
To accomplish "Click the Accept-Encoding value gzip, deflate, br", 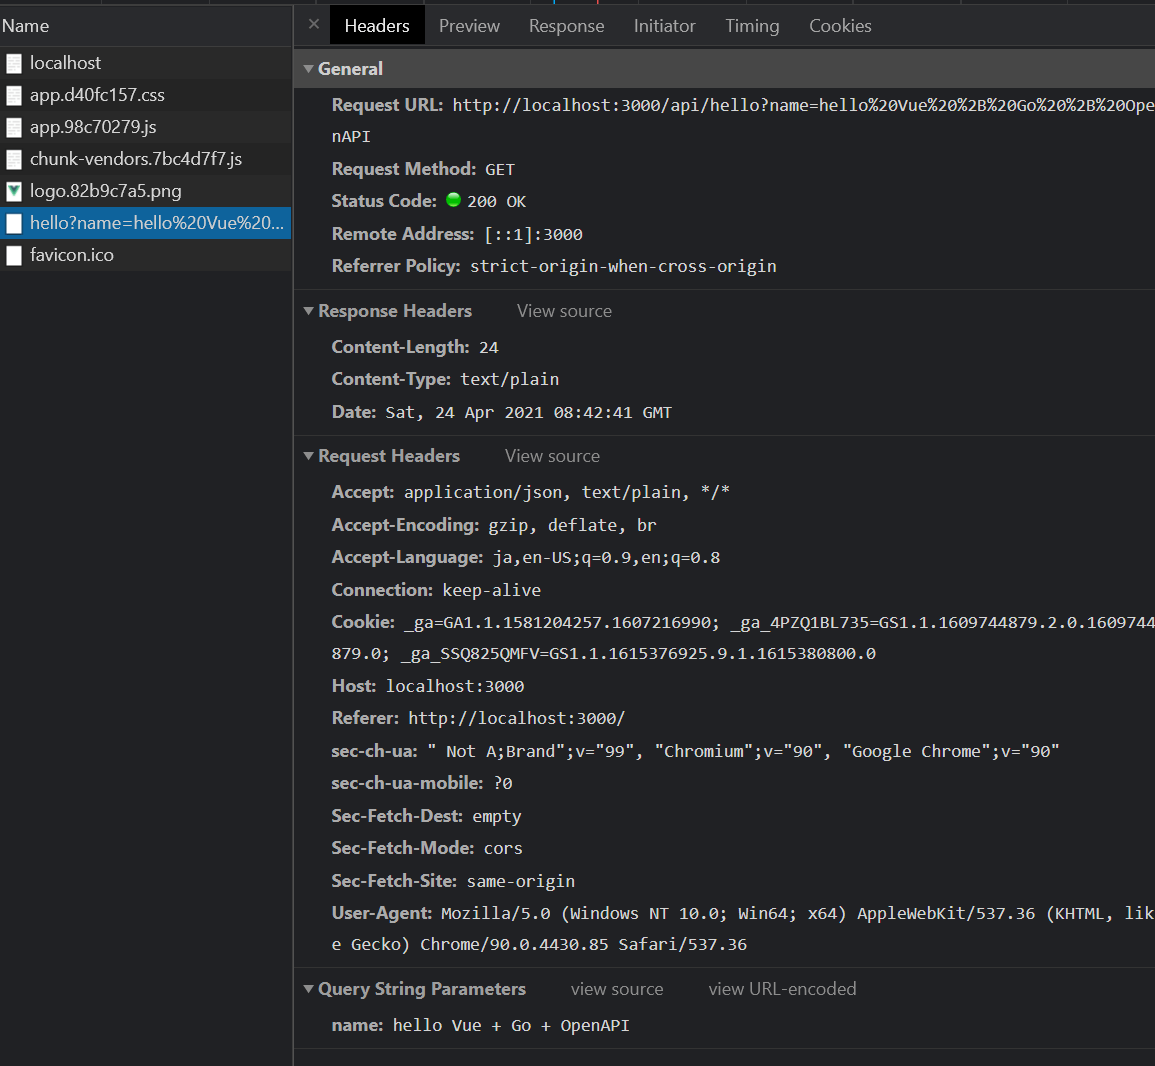I will pos(572,525).
